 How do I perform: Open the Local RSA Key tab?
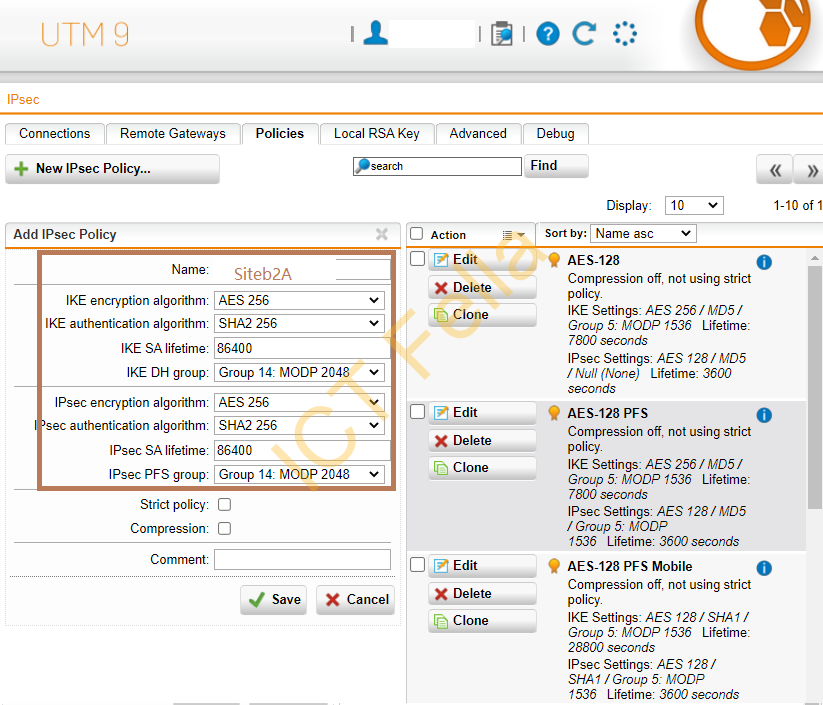tap(377, 133)
